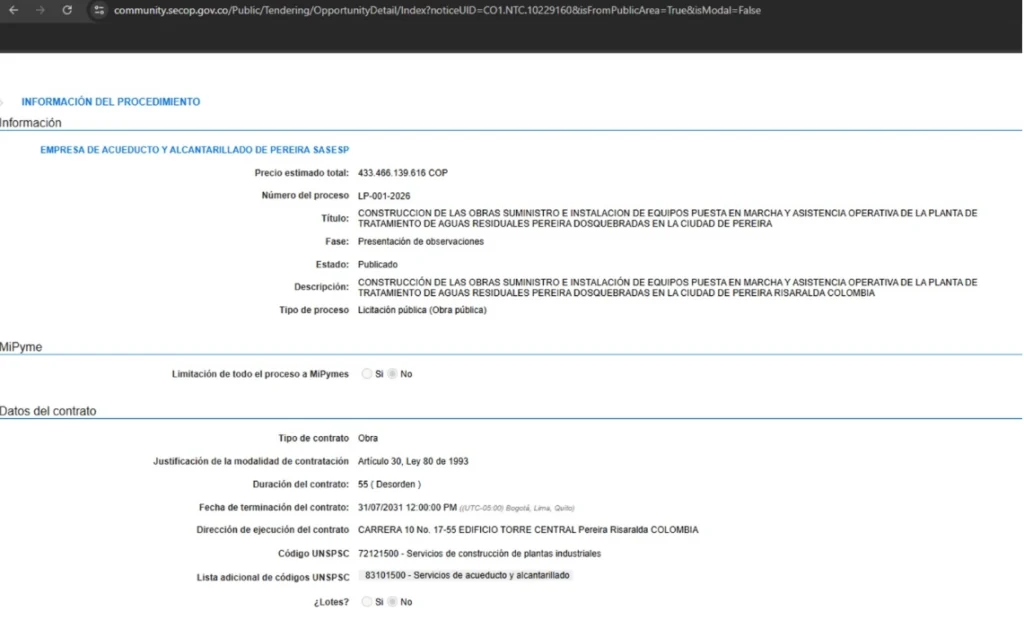Select Si for limitación a MiPymes

[x=367, y=374]
